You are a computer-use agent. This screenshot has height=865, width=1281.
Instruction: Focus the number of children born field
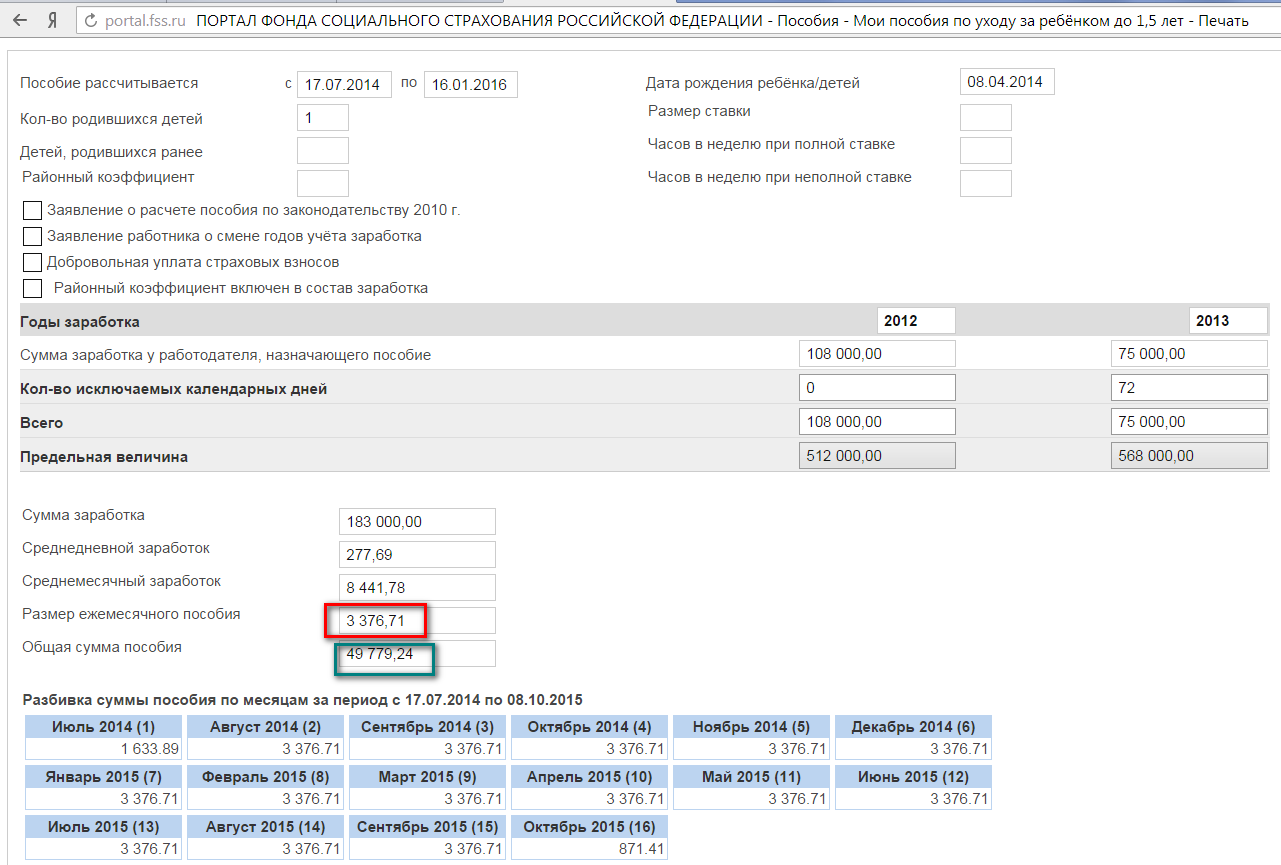pyautogui.click(x=322, y=118)
